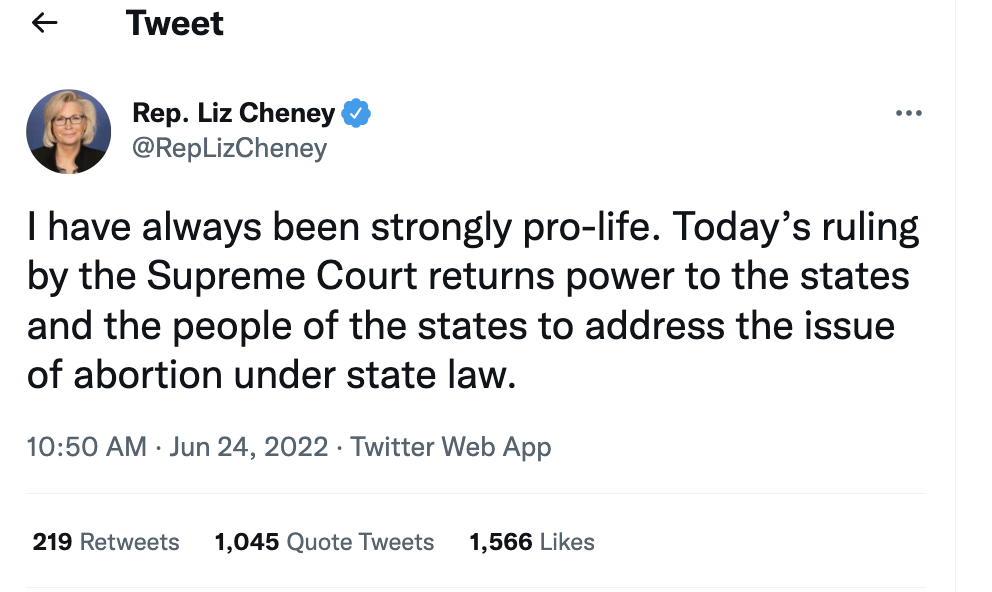Click the blue verified checkmark badge
The width and height of the screenshot is (992, 592).
point(356,113)
